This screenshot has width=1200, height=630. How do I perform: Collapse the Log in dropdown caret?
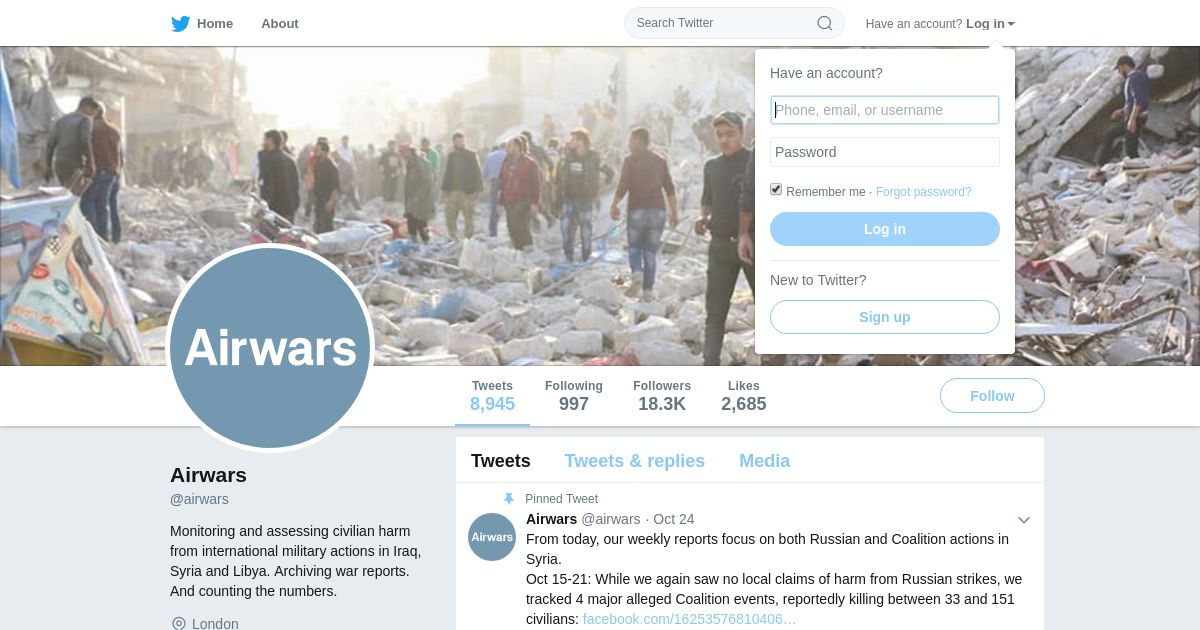pos(1011,24)
